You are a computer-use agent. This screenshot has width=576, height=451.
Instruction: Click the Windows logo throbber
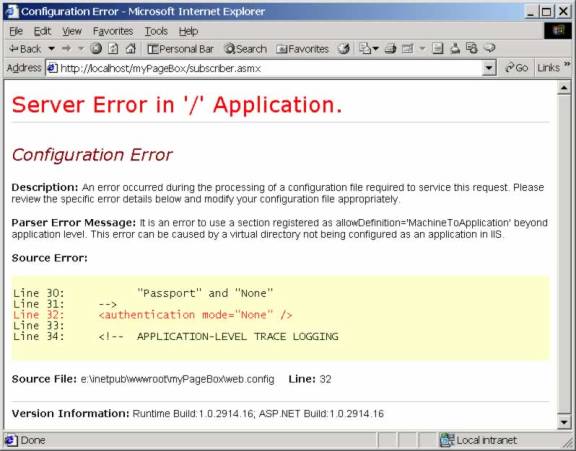coord(558,31)
